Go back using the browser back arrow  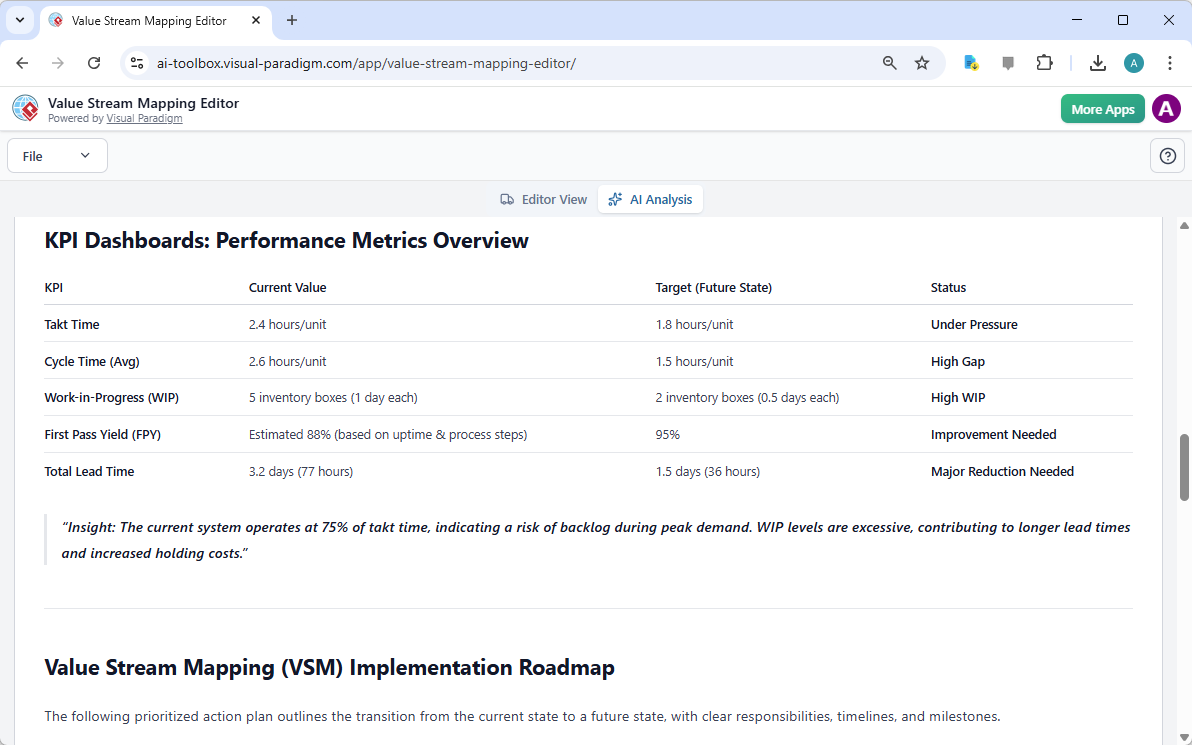22,62
